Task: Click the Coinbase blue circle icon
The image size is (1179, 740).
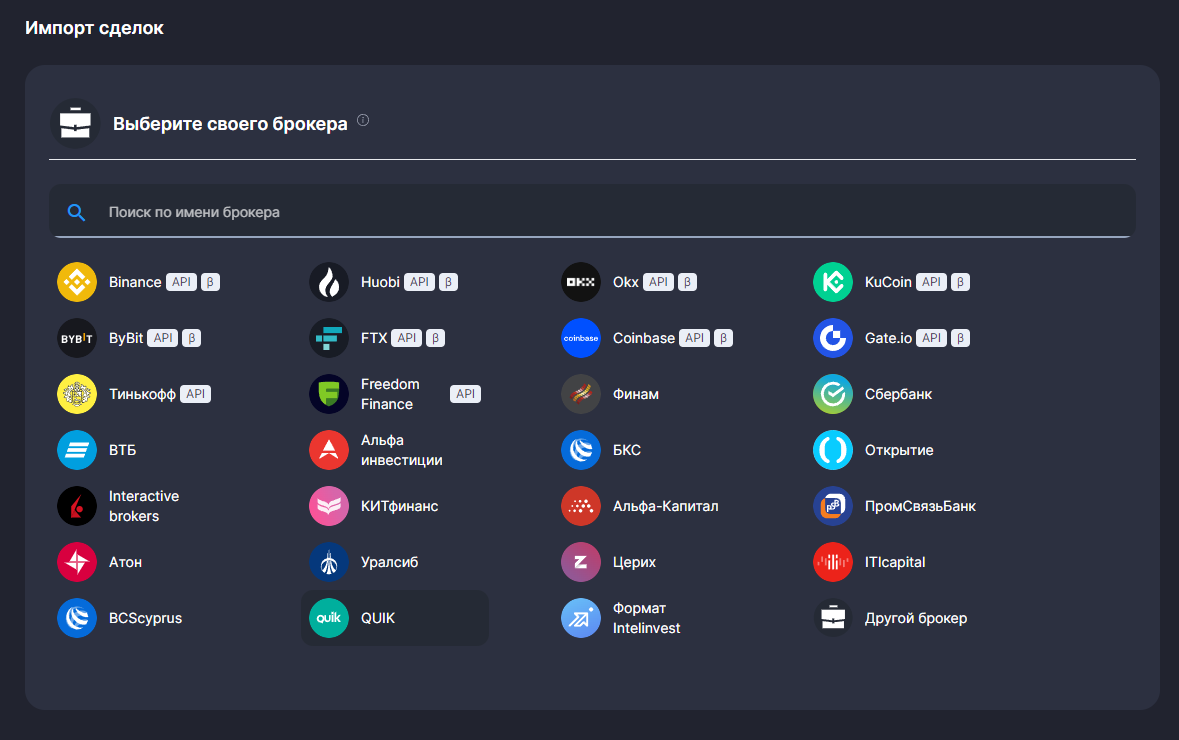Action: tap(581, 338)
